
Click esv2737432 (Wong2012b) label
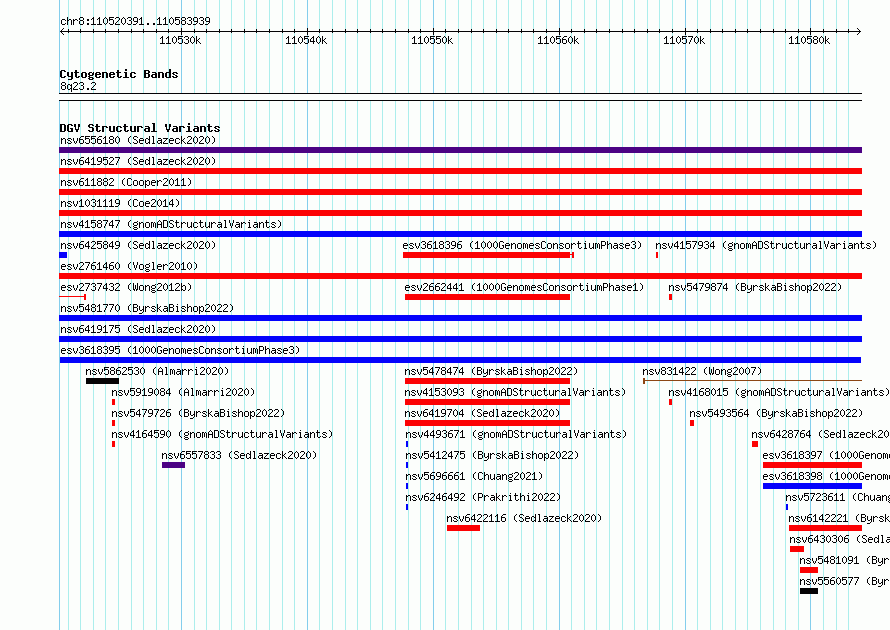(x=126, y=287)
